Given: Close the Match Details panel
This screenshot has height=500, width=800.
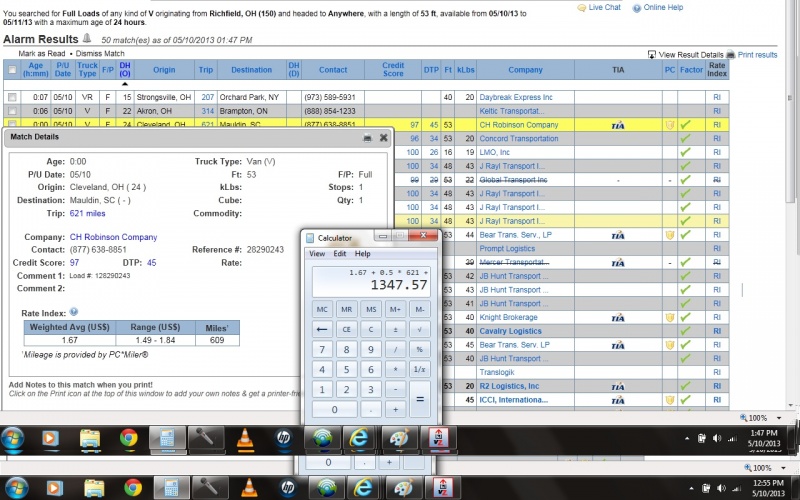Looking at the screenshot, I should pos(384,137).
